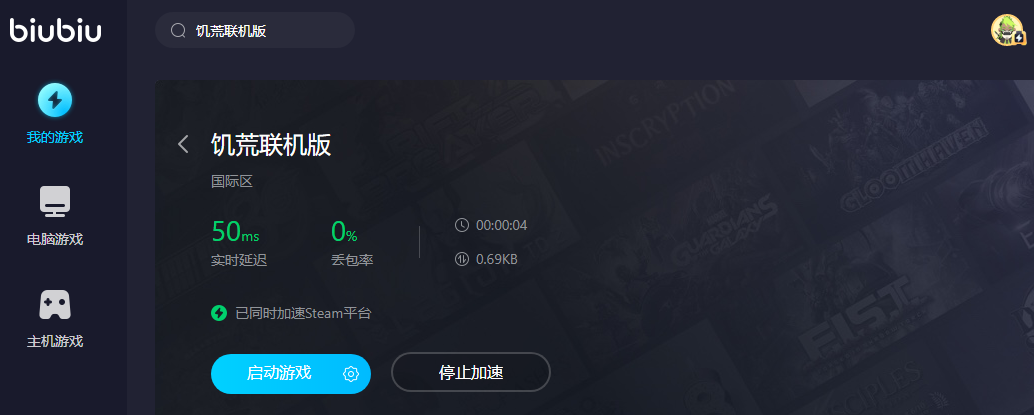1034x415 pixels.
Task: Select the 我的游戏 sidebar label
Action: [55, 137]
